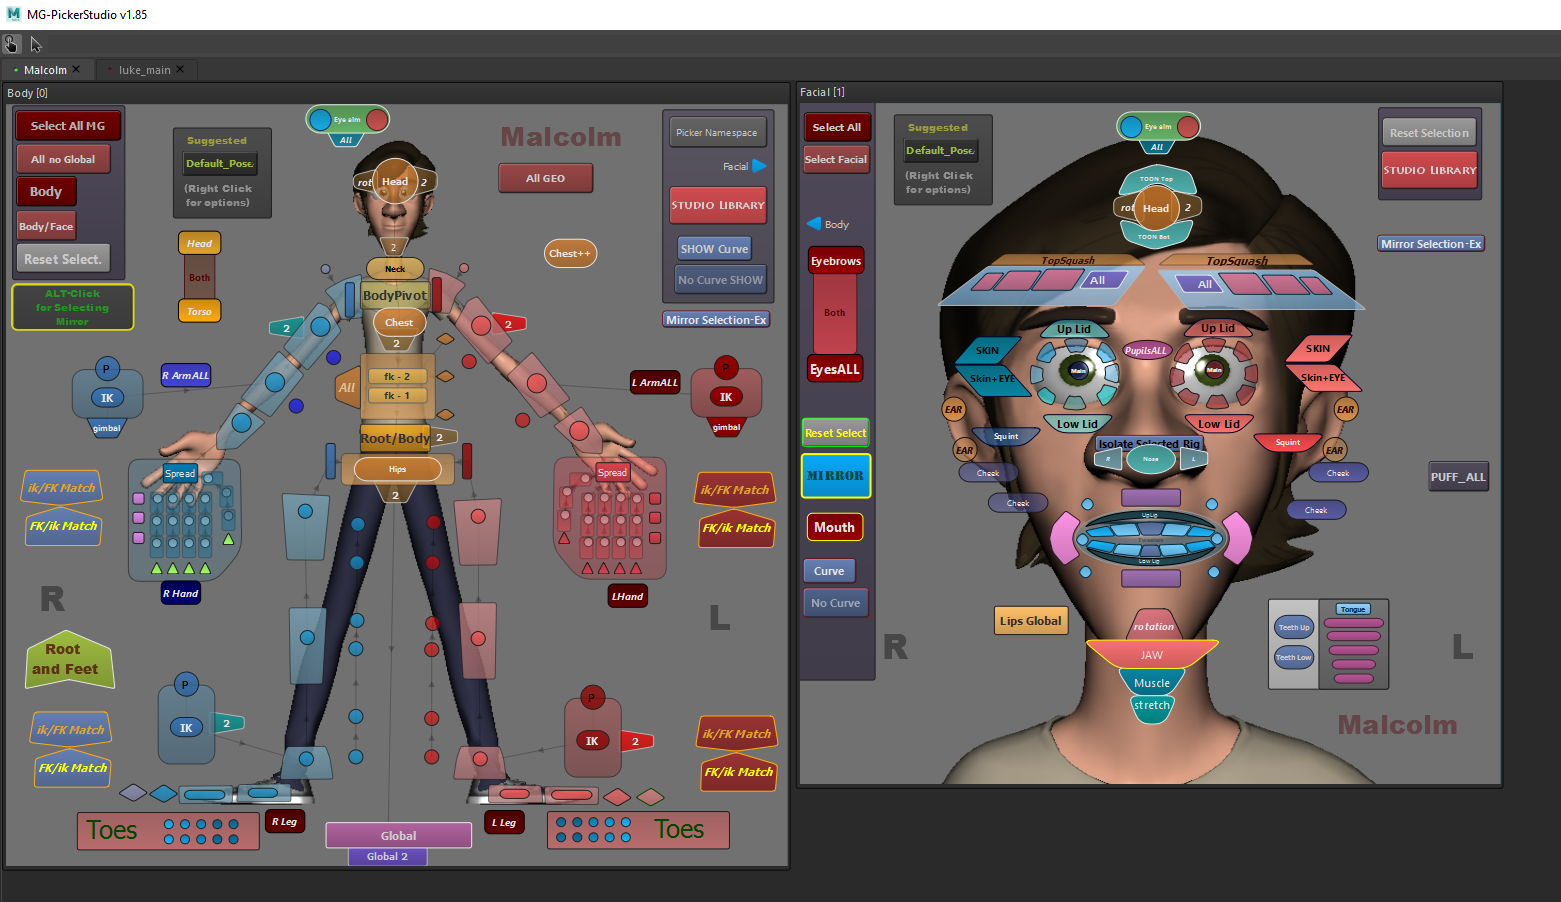Select the PupilsALL control

pyautogui.click(x=1146, y=350)
